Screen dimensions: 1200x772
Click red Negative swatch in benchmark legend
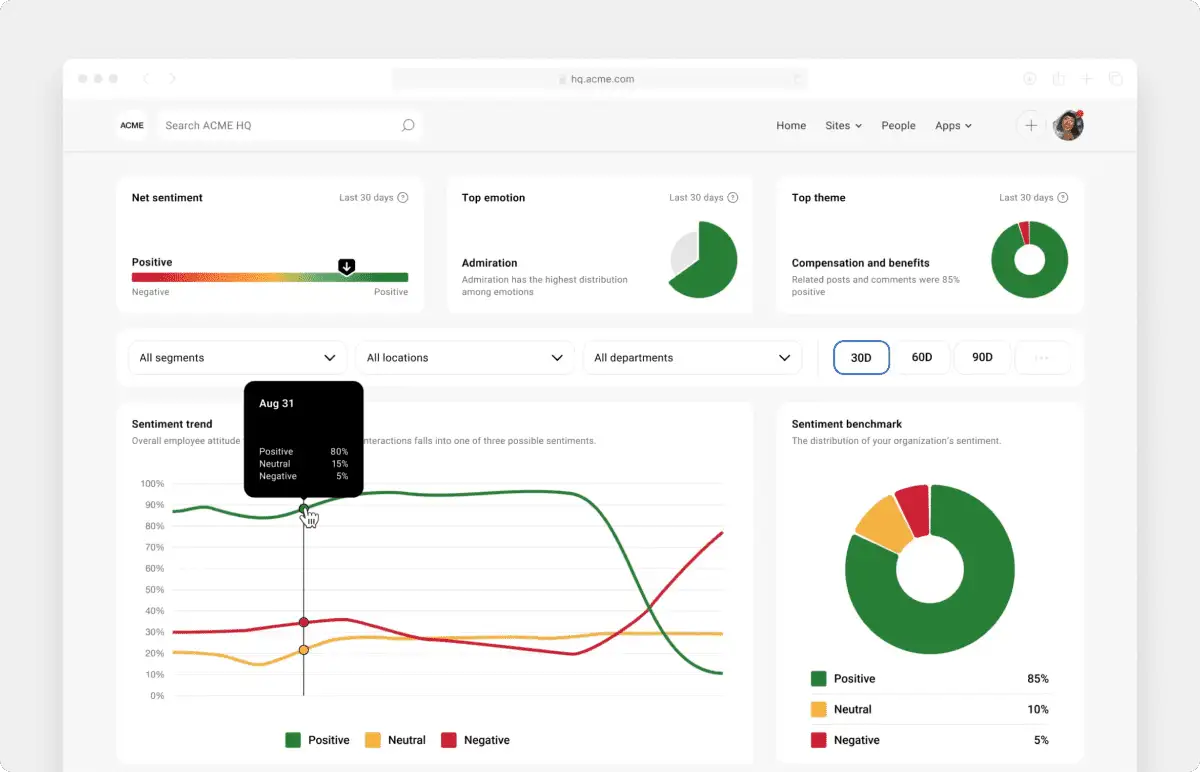coord(819,740)
